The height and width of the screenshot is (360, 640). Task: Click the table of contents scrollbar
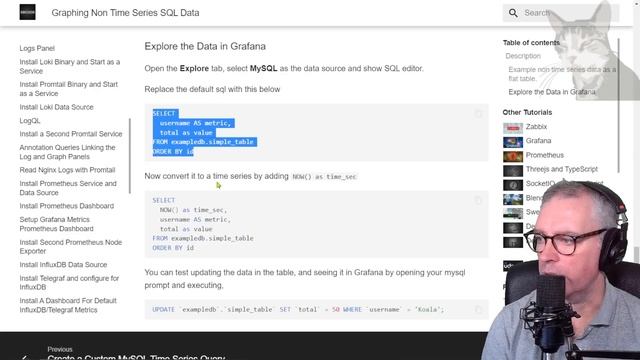(619, 105)
